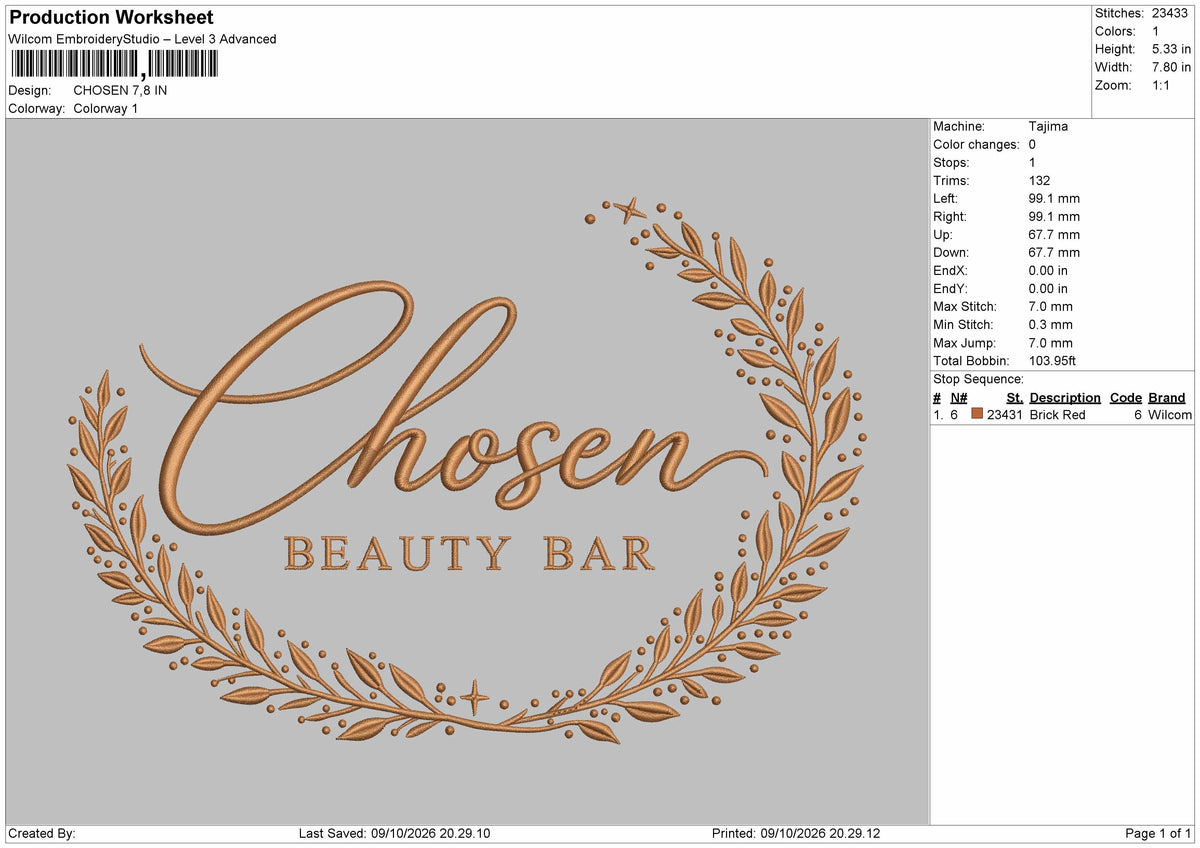Click the 'Created By:' footer label
This screenshot has height=848, width=1200.
pyautogui.click(x=42, y=834)
